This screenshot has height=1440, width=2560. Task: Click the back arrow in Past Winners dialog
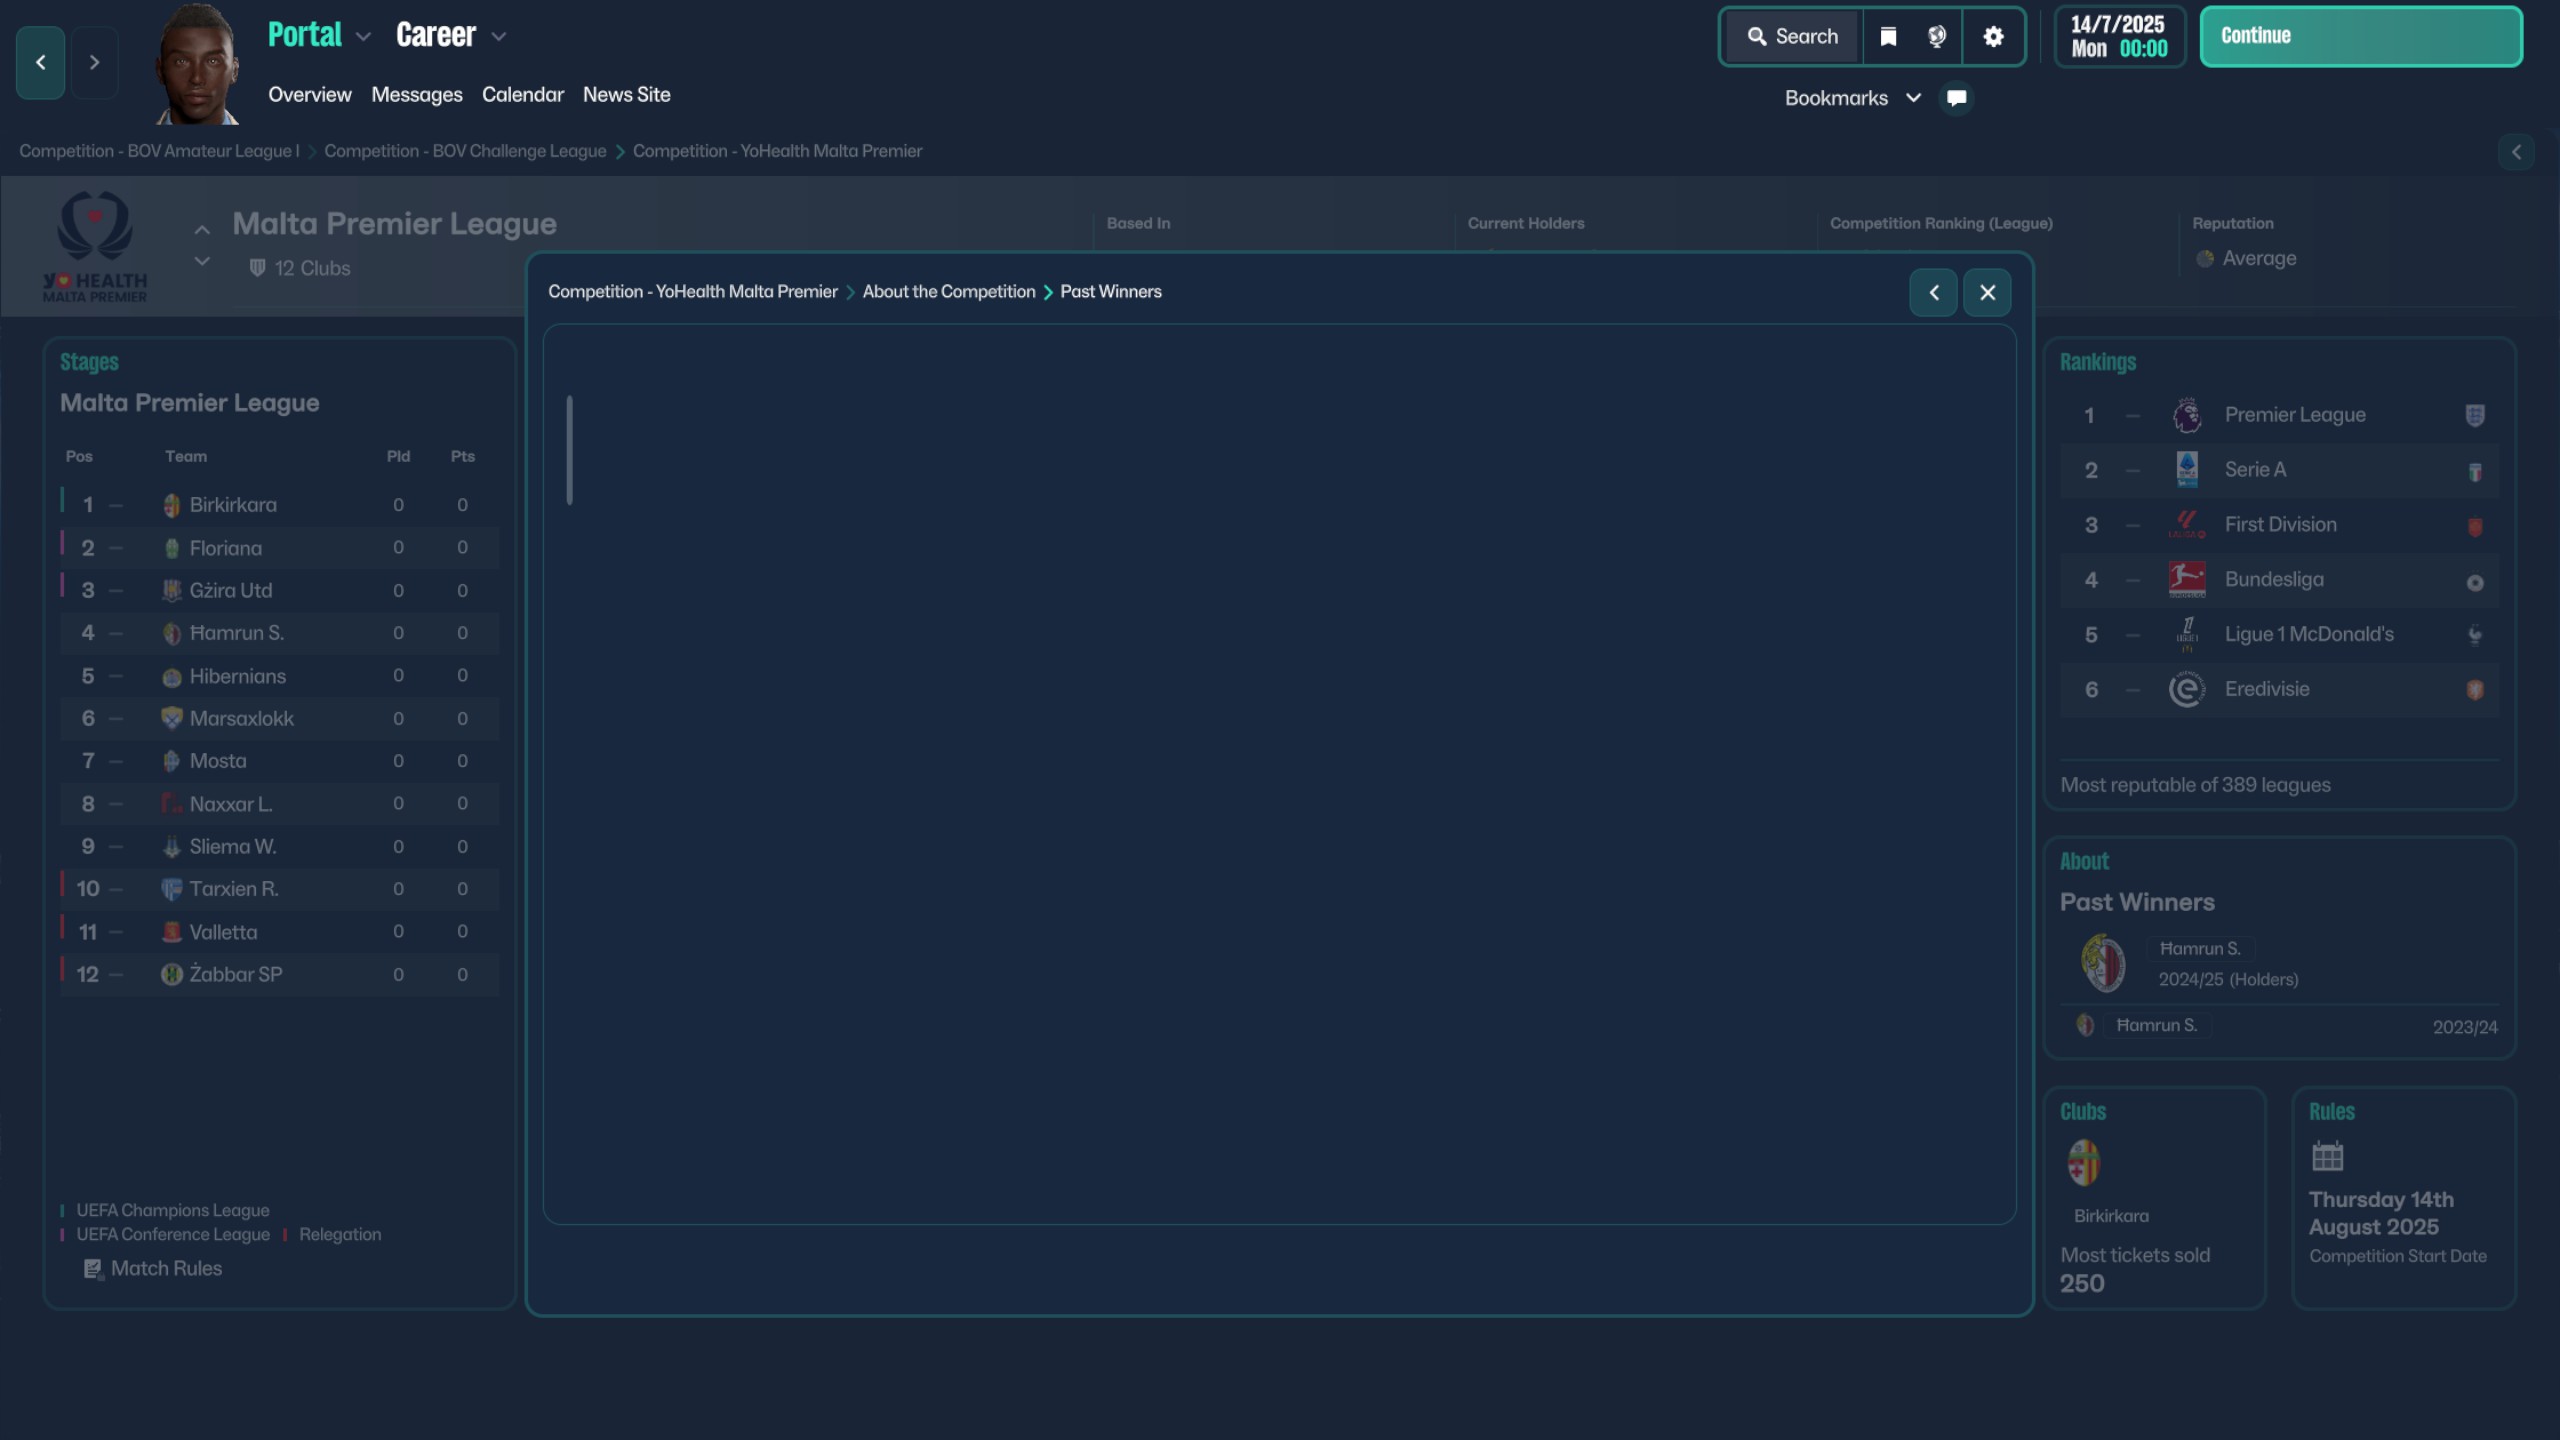point(1933,292)
